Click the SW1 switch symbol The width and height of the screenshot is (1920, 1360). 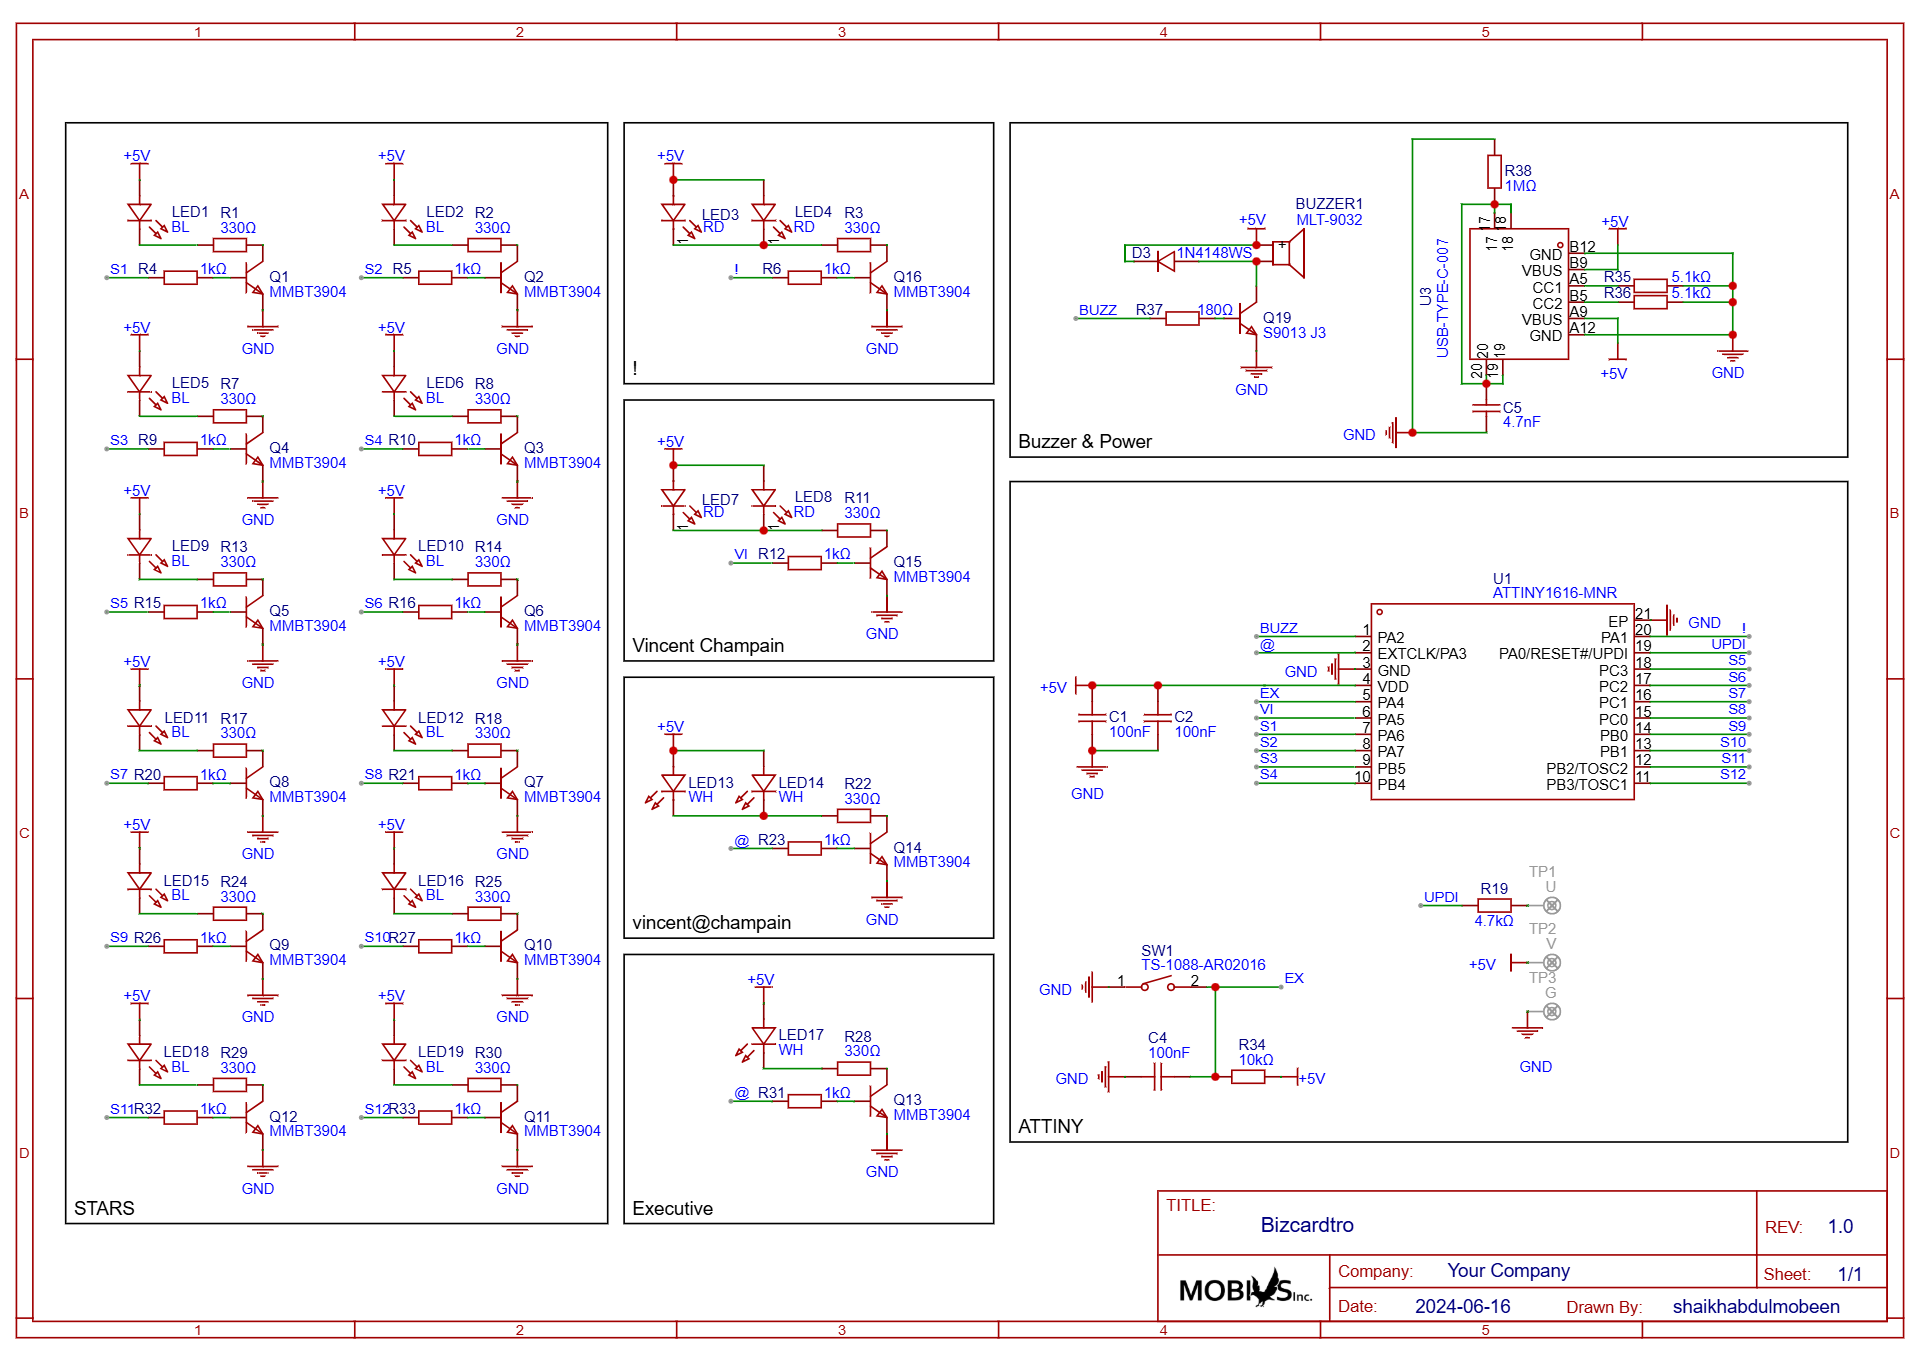(1158, 986)
